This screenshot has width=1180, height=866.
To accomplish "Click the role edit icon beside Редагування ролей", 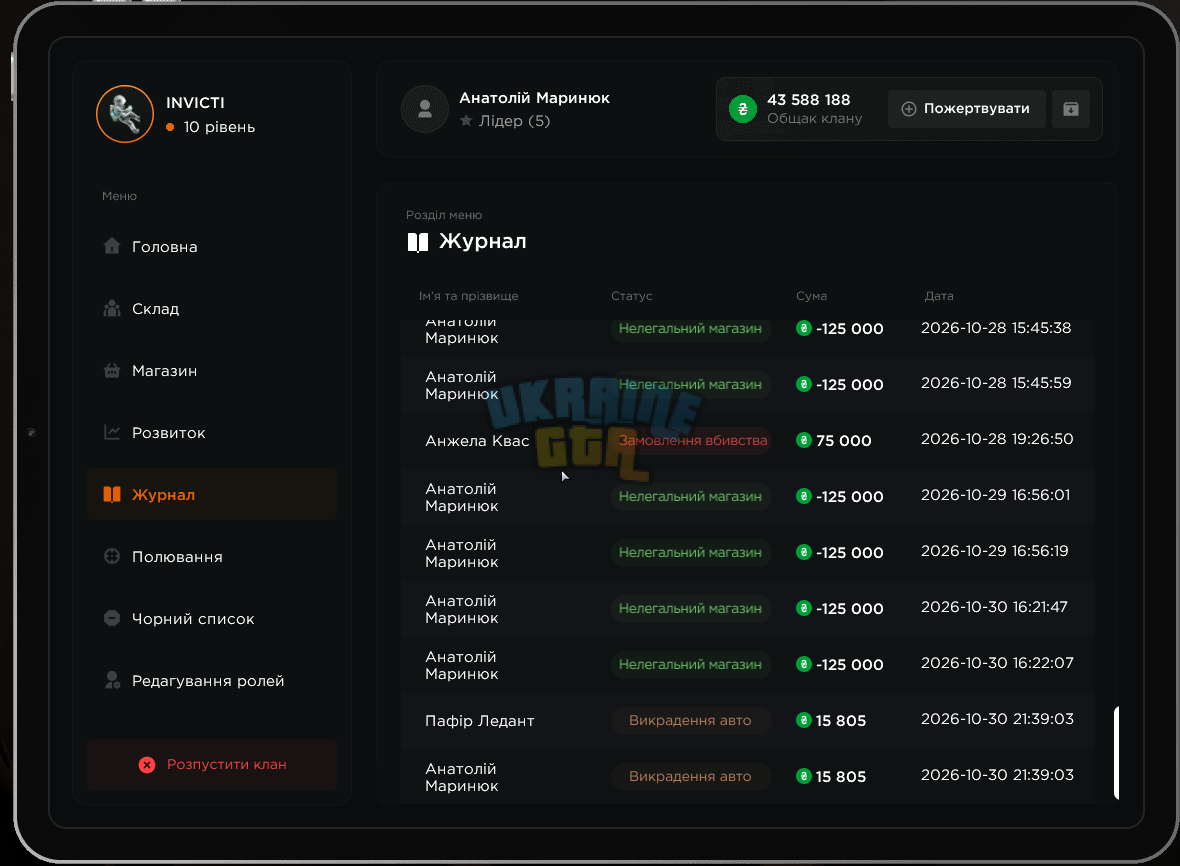I will [111, 680].
